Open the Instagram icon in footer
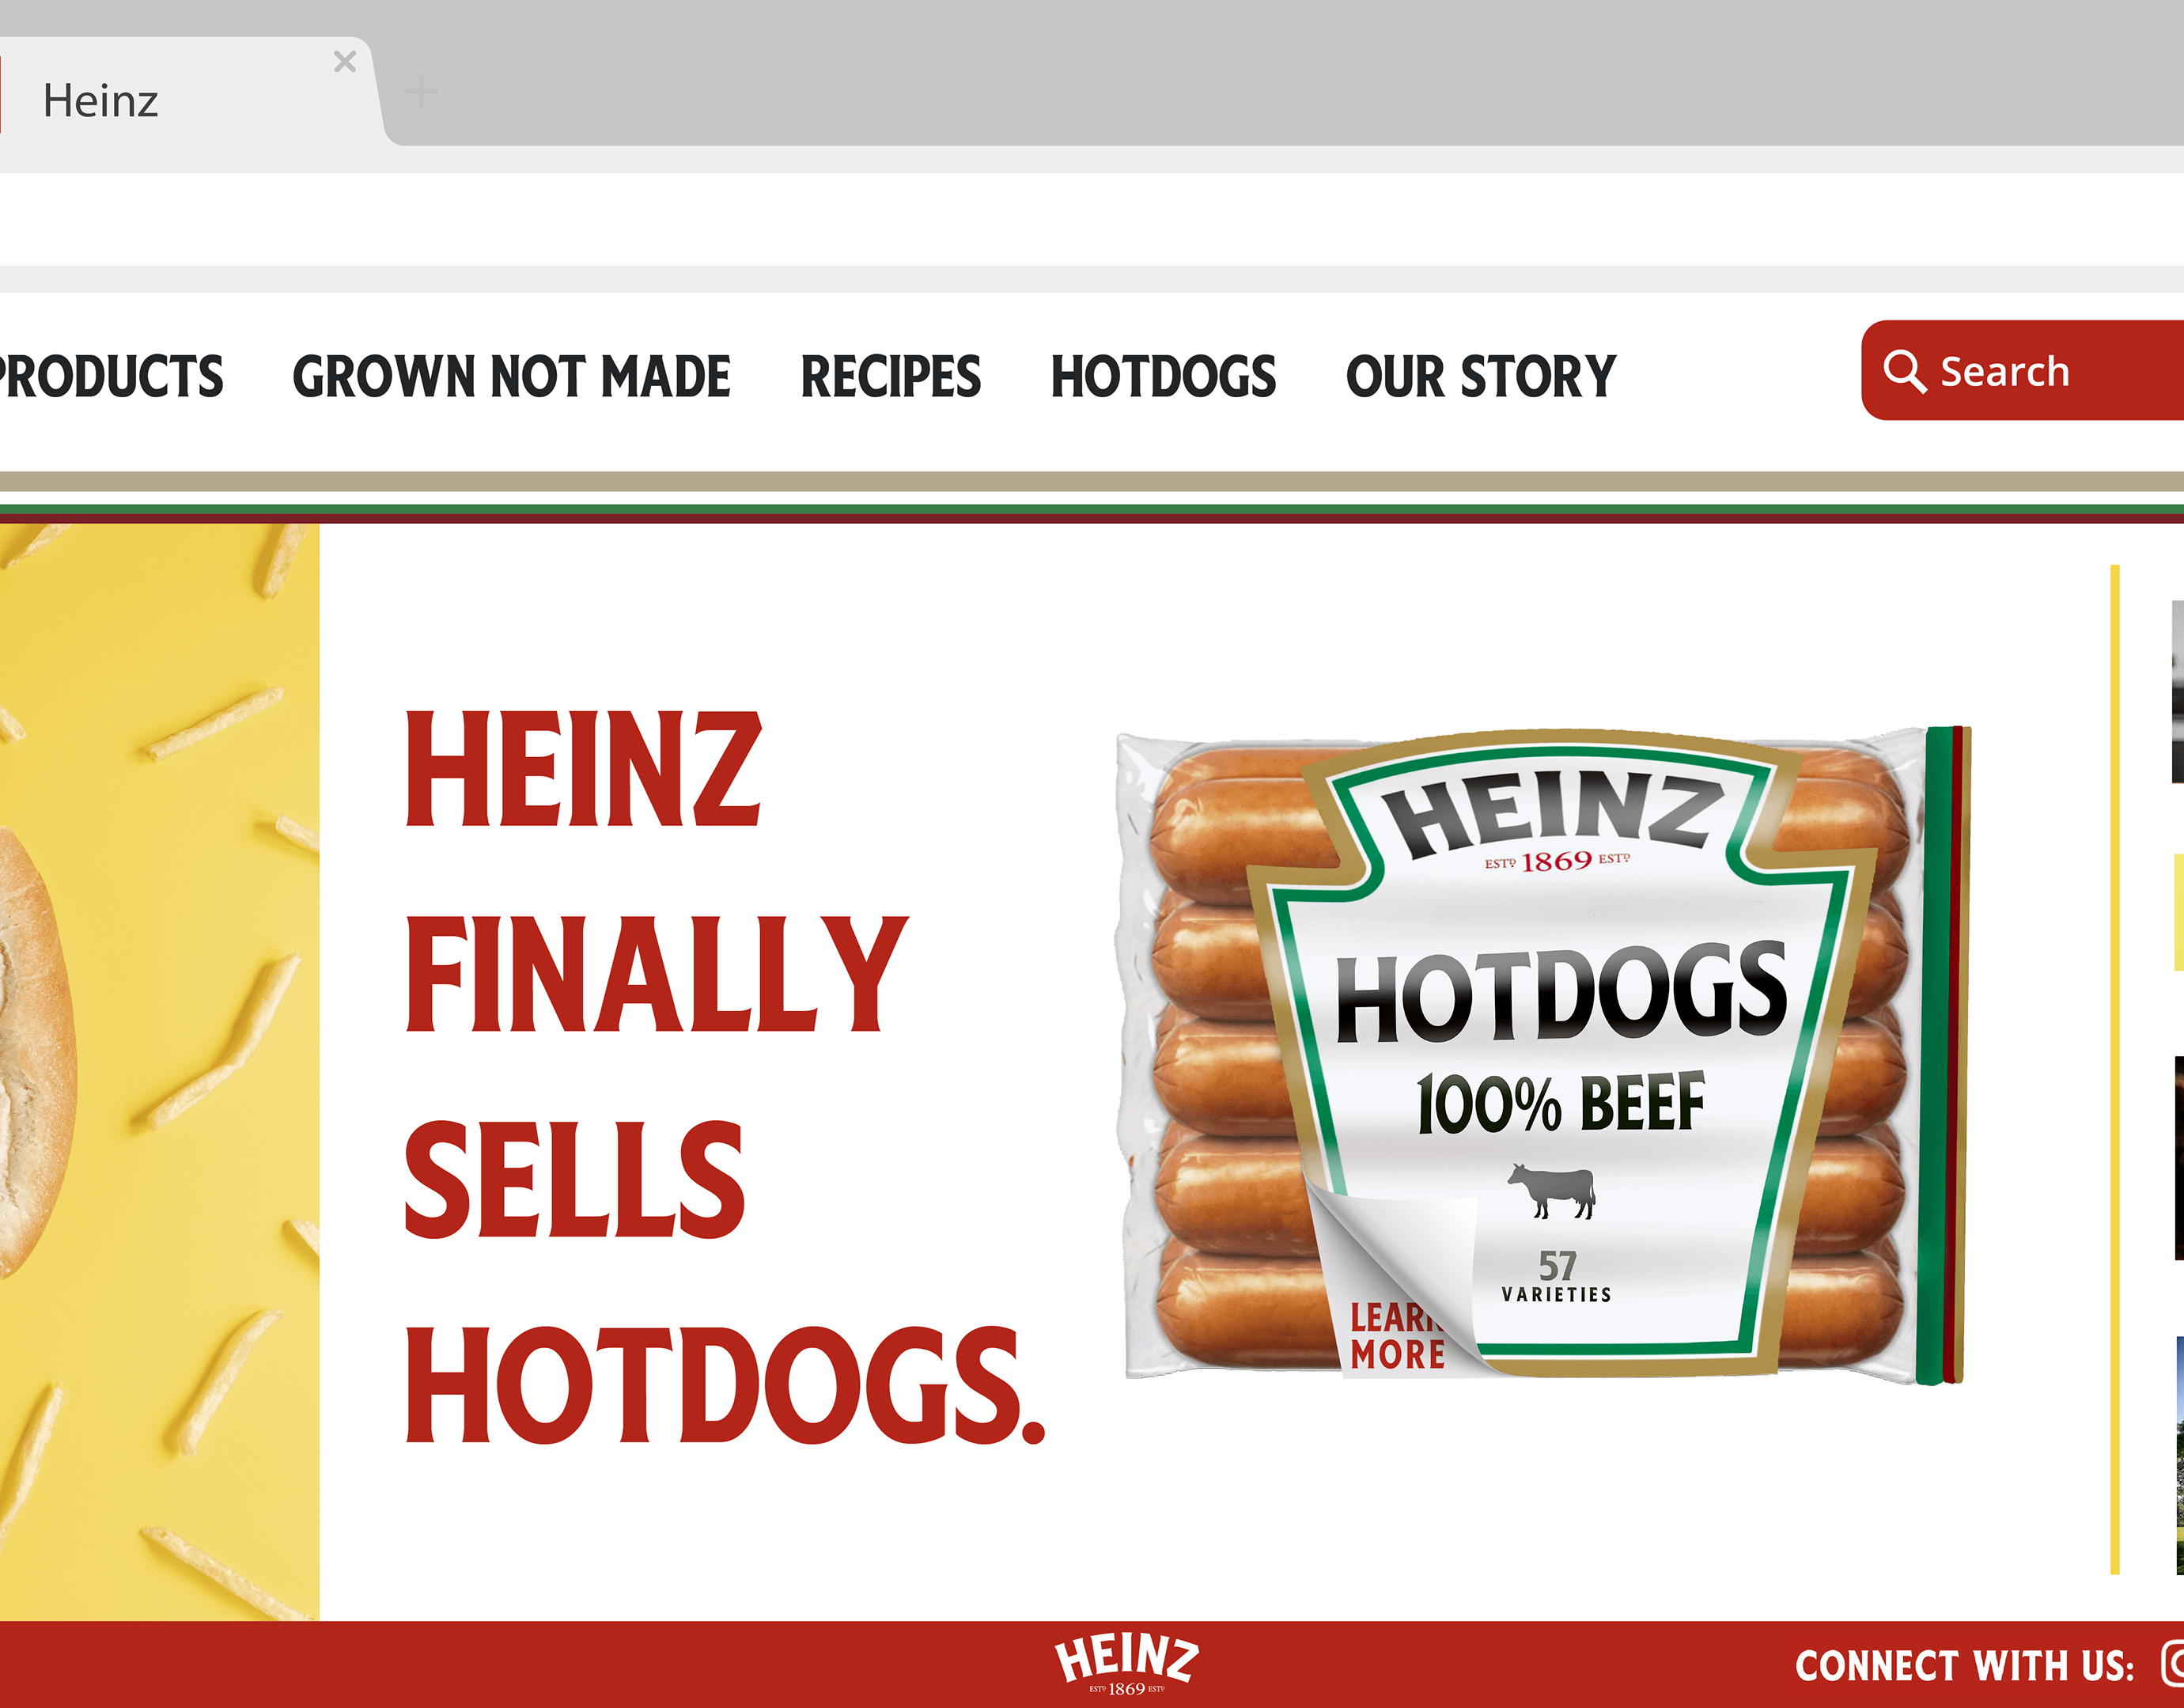Screen dimensions: 2184x1708 tap(2173, 1663)
